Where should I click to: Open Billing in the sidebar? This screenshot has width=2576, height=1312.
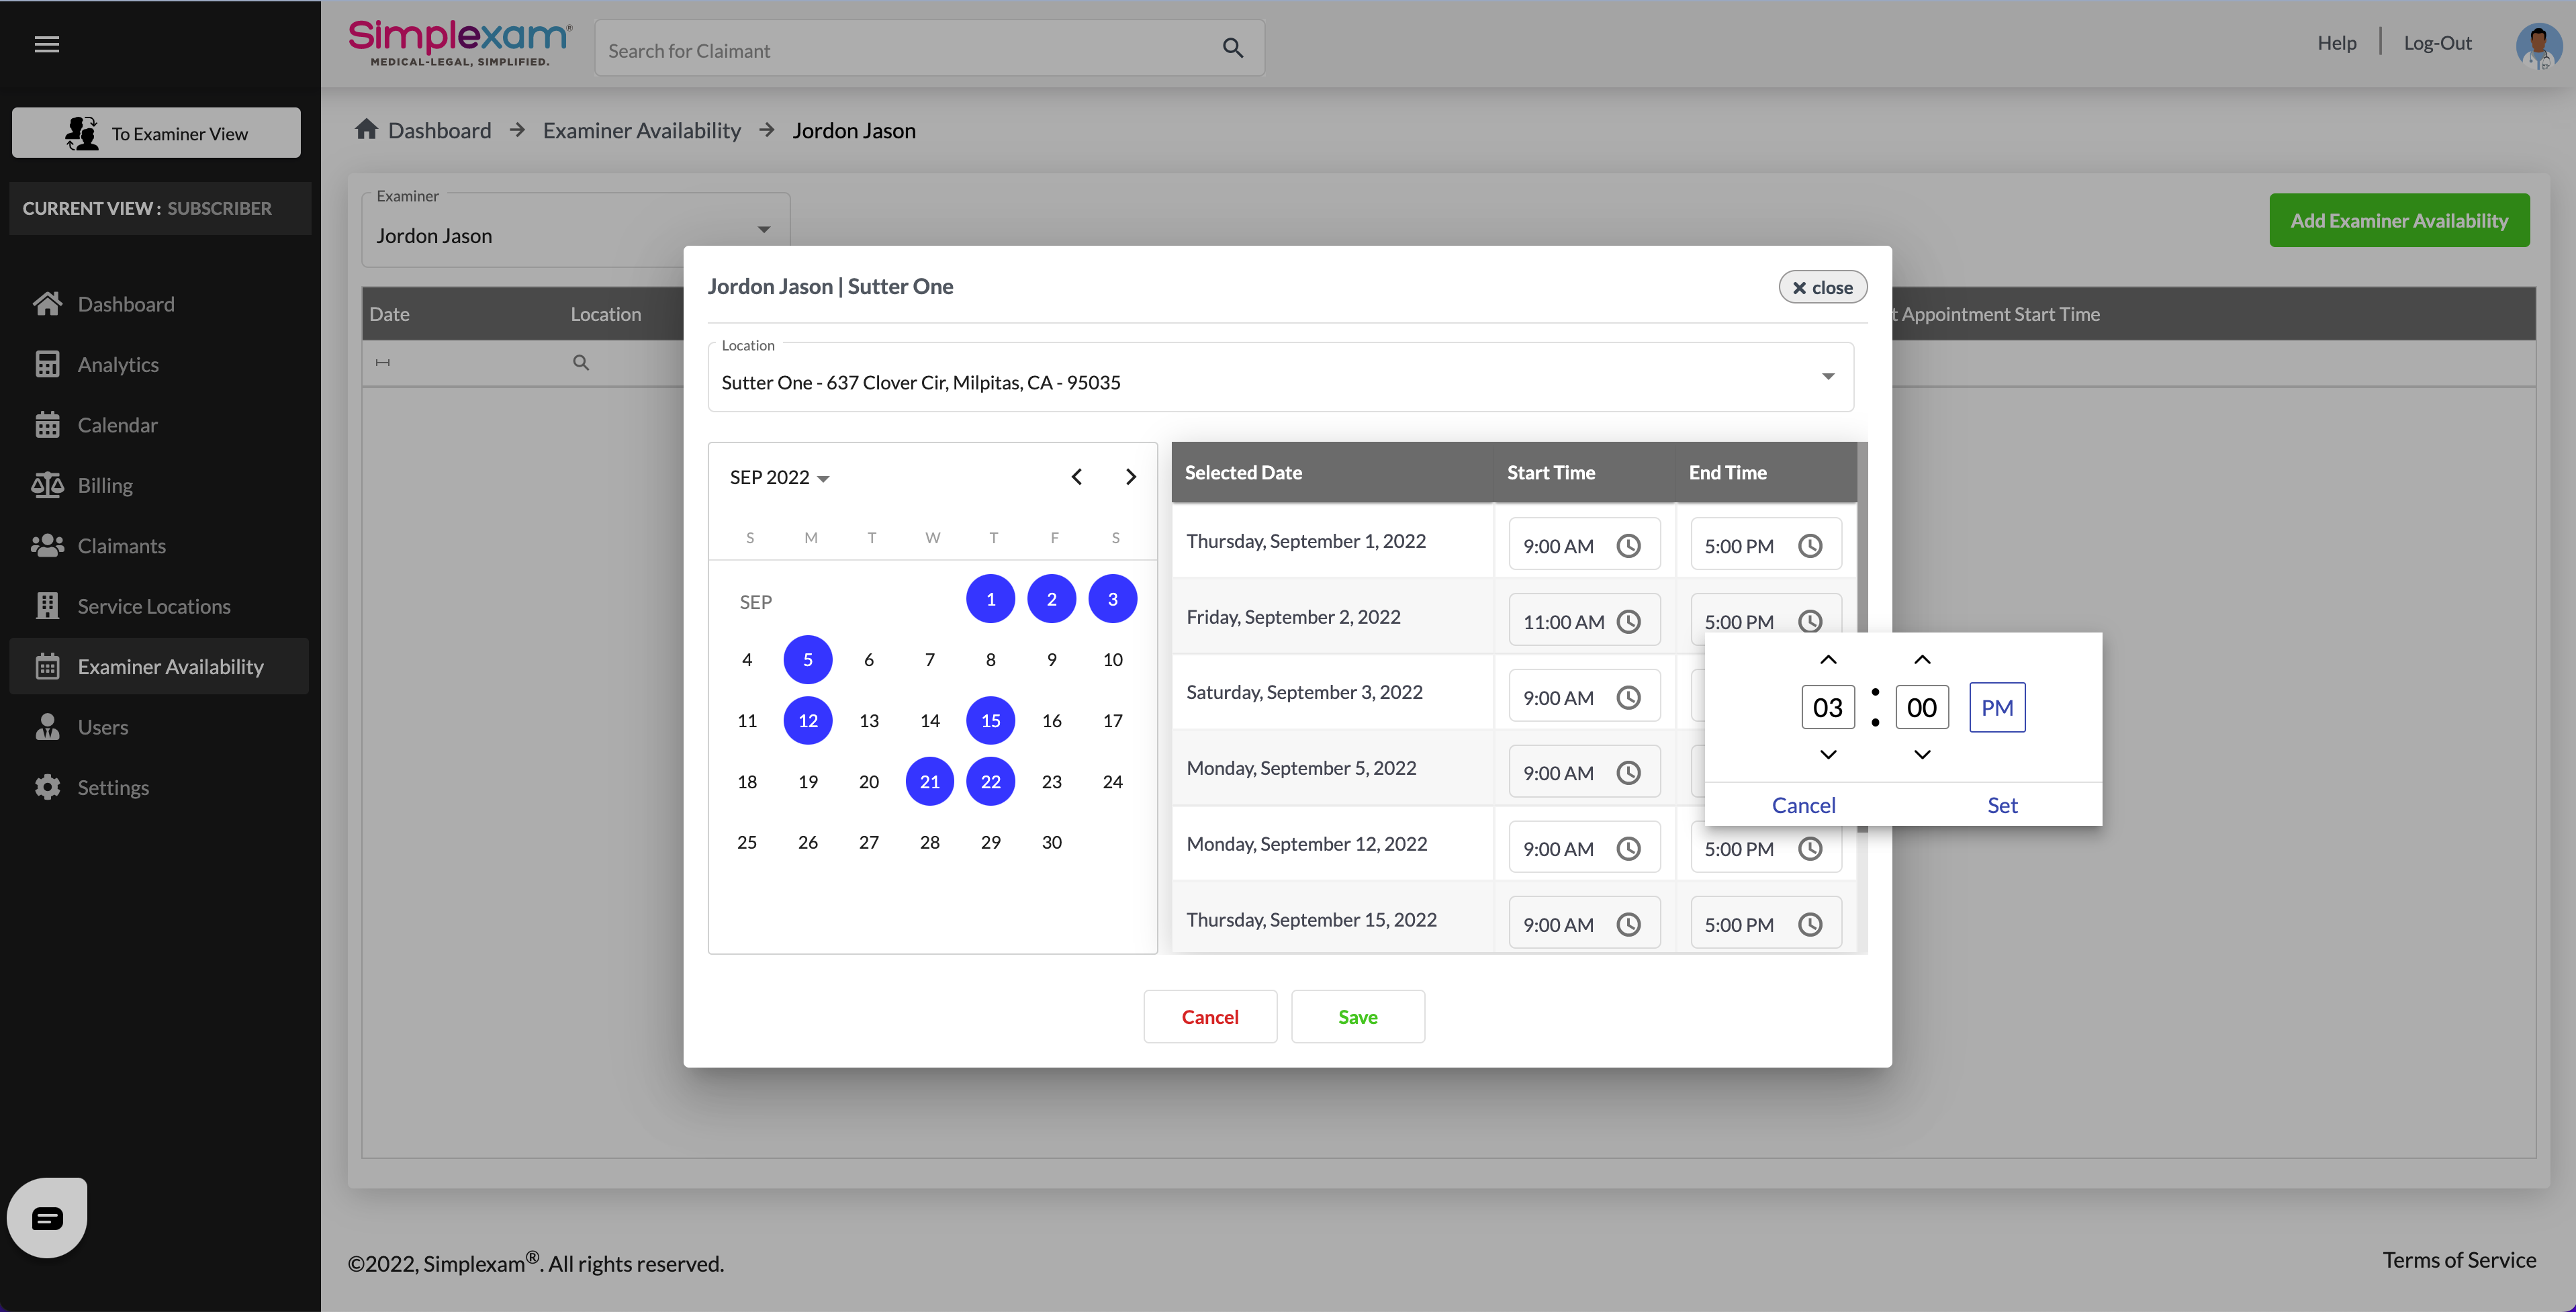point(105,485)
